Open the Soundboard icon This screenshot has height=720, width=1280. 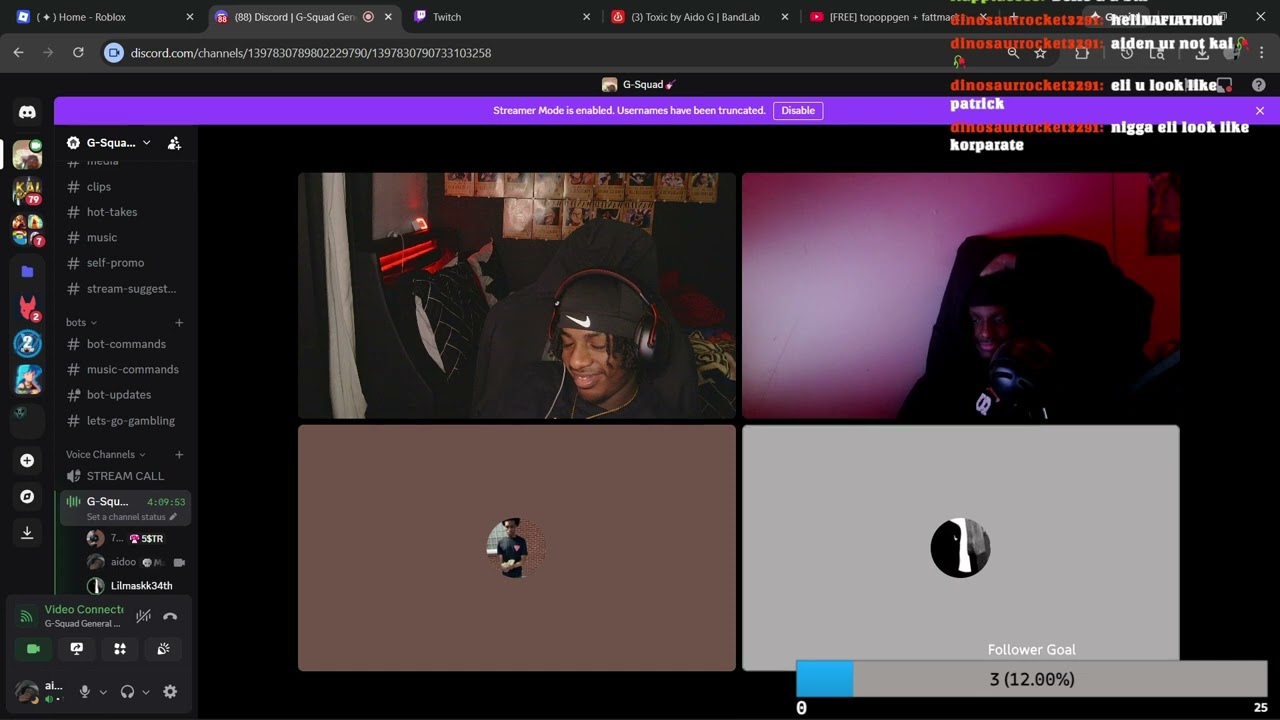point(163,649)
